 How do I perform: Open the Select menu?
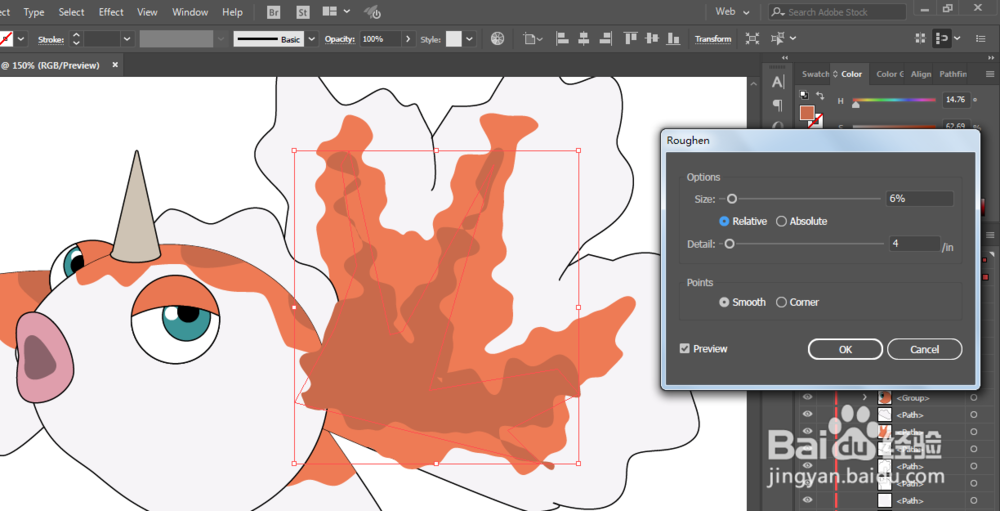[71, 12]
